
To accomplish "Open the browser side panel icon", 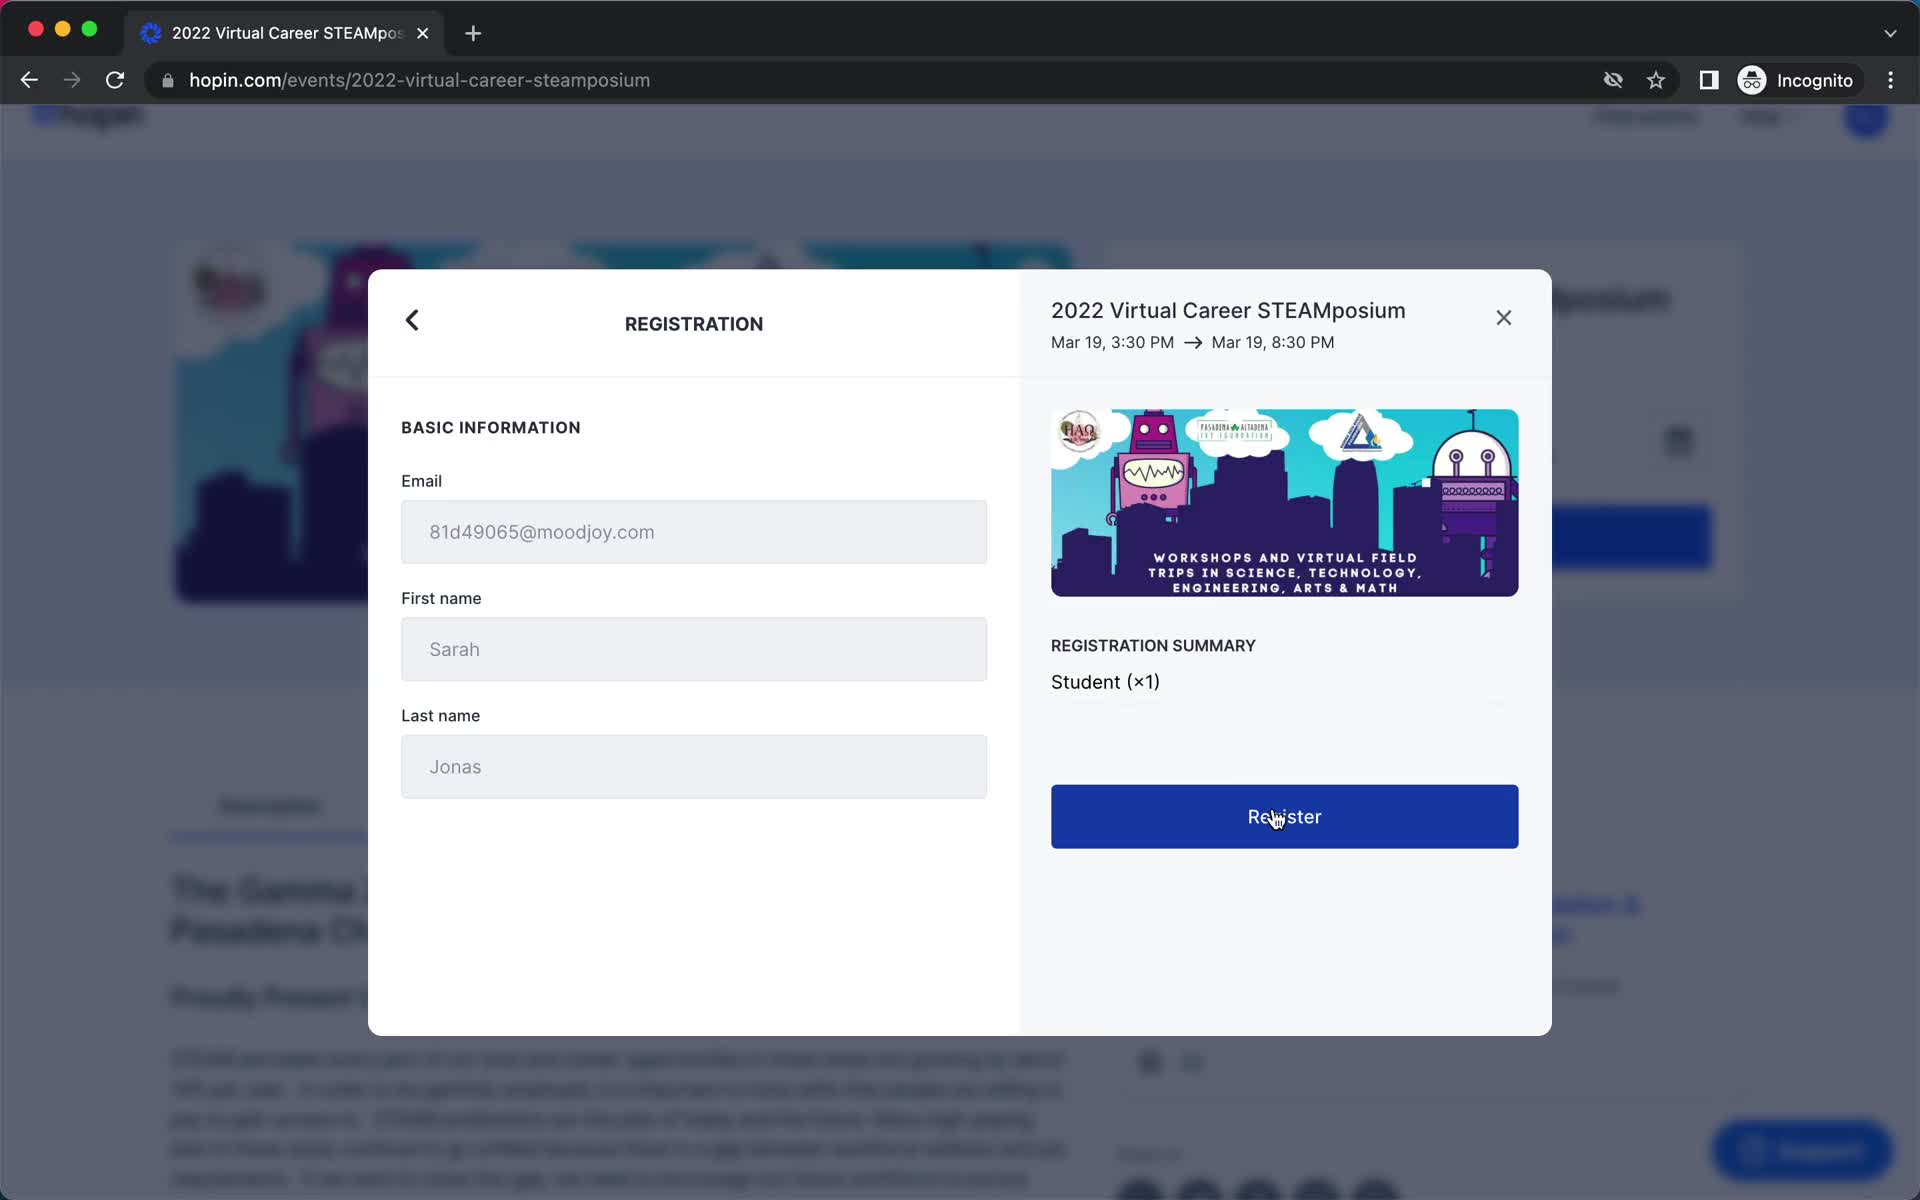I will coord(1708,80).
